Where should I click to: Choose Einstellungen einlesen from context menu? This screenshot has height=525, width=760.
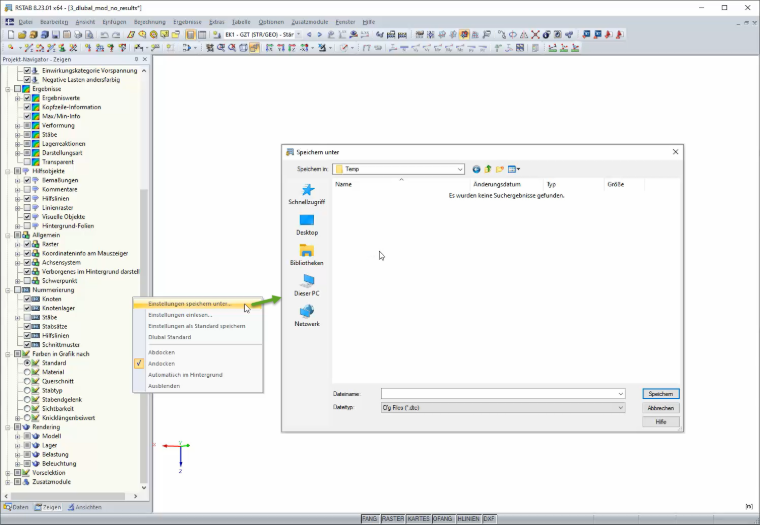180,315
